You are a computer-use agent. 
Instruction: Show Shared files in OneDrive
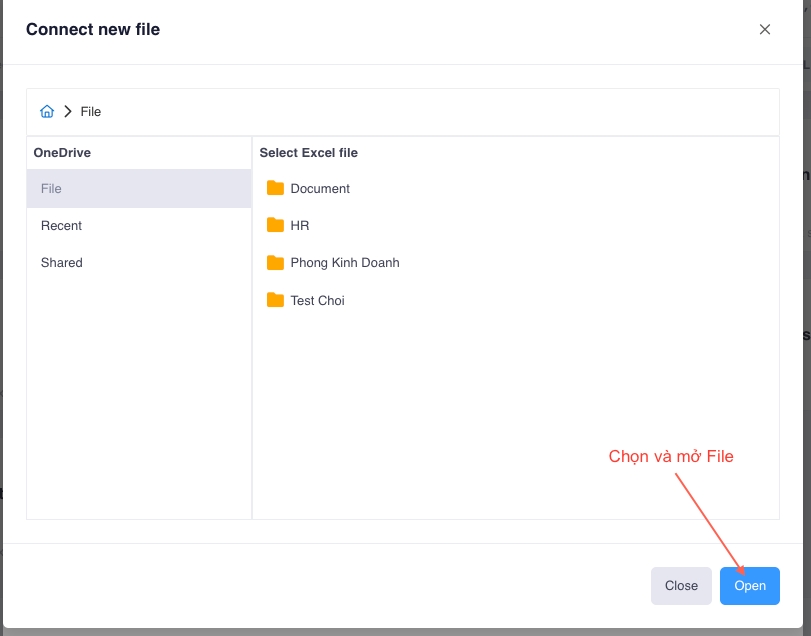(61, 263)
